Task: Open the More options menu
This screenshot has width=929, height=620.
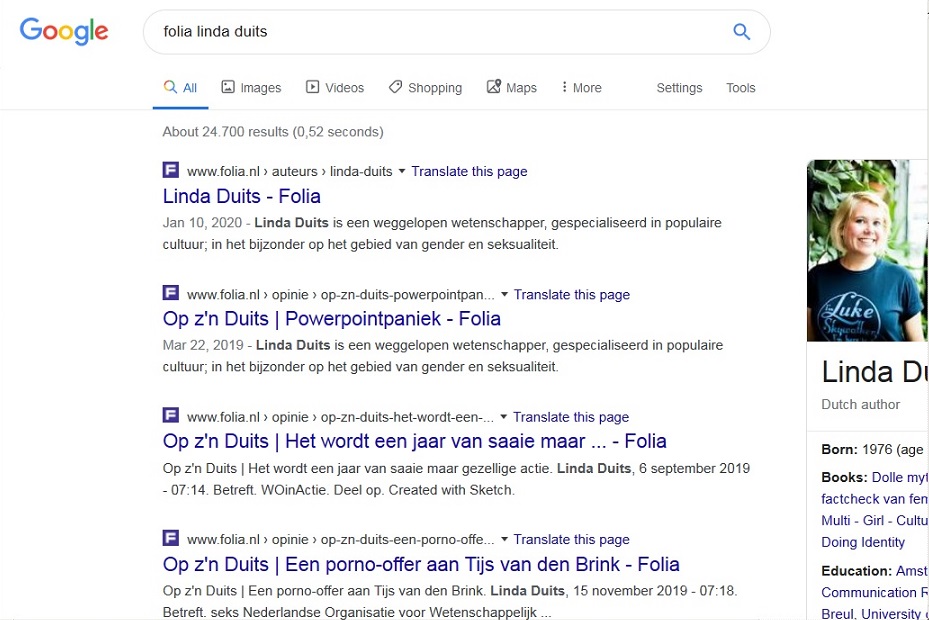Action: tap(581, 88)
